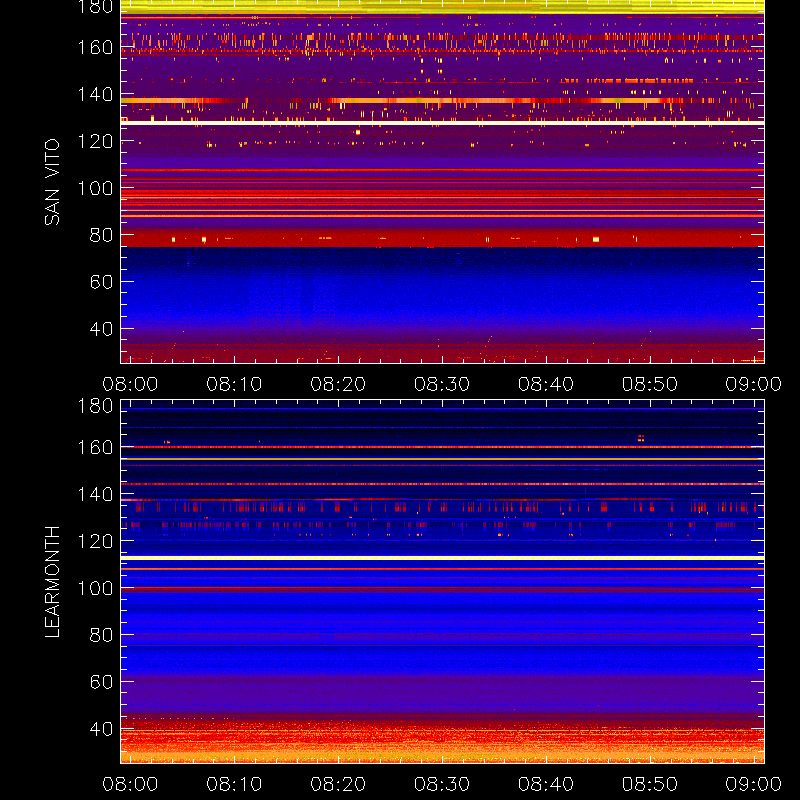800x800 pixels.
Task: Select 08:50 time label under Learmonth plot
Action: tap(649, 784)
